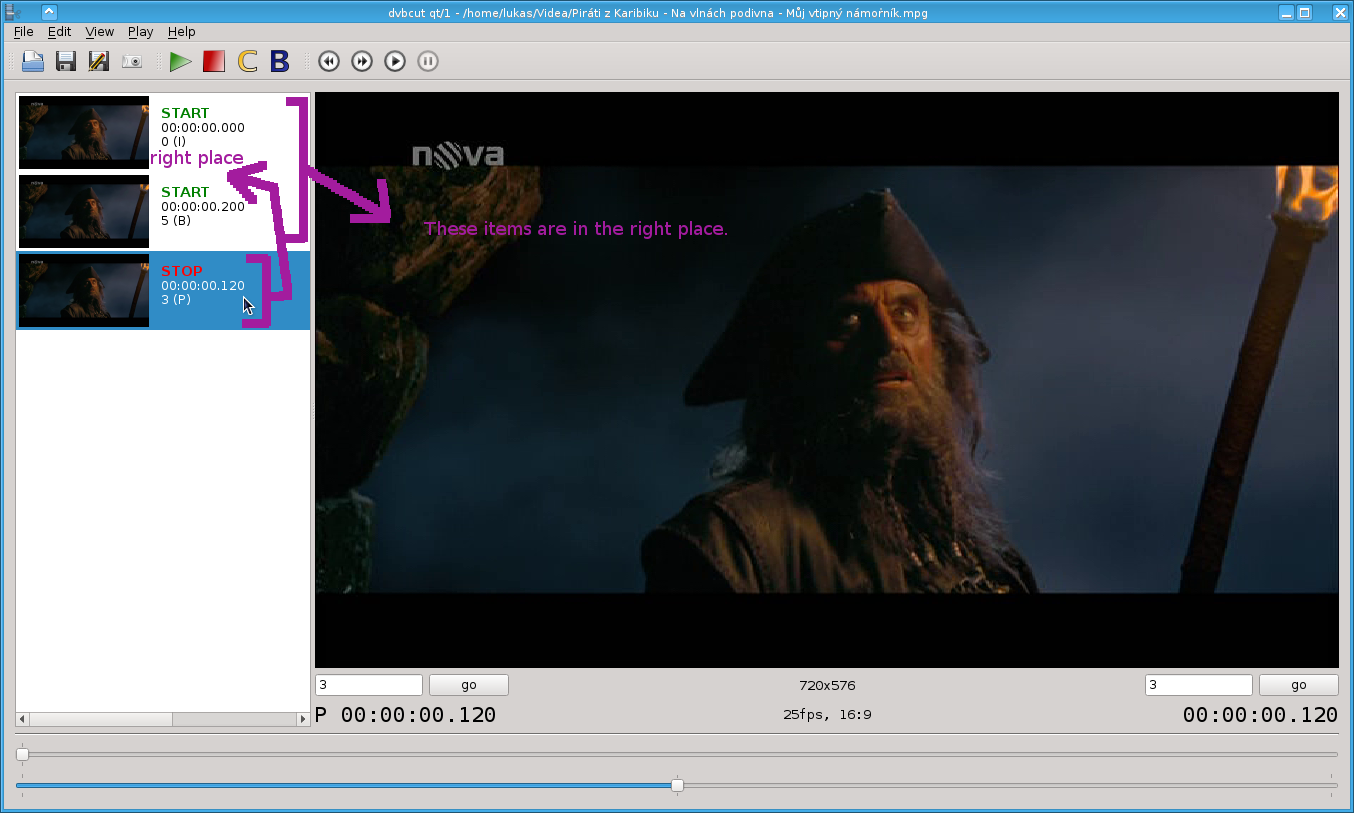Open the View menu
Image resolution: width=1354 pixels, height=813 pixels.
(99, 32)
